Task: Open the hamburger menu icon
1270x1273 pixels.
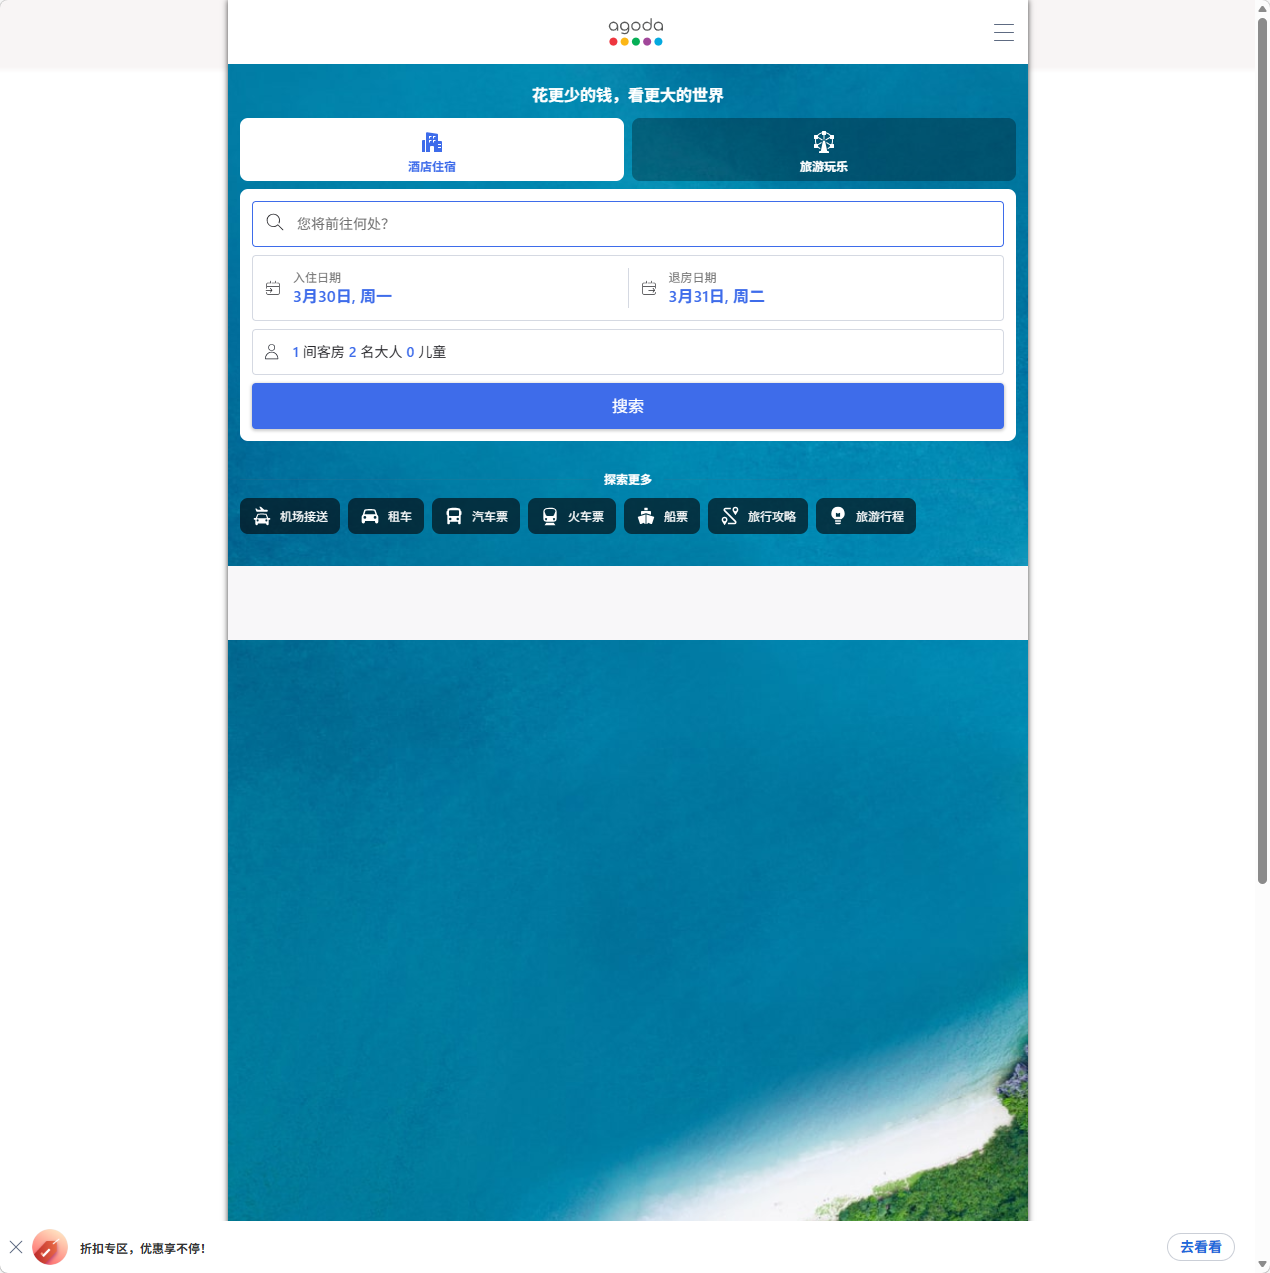Action: coord(1003,33)
